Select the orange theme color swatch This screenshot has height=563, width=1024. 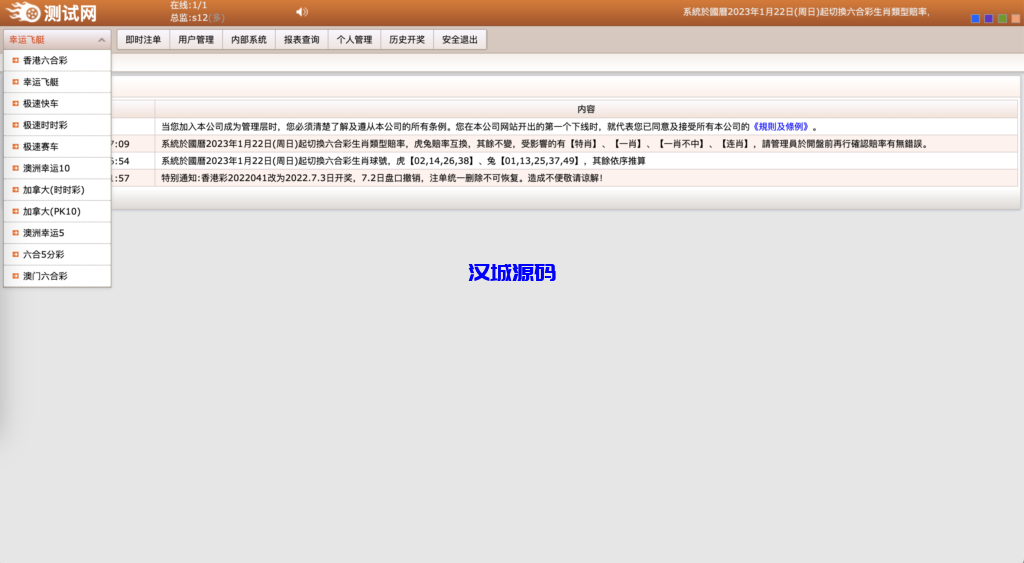click(x=1016, y=18)
